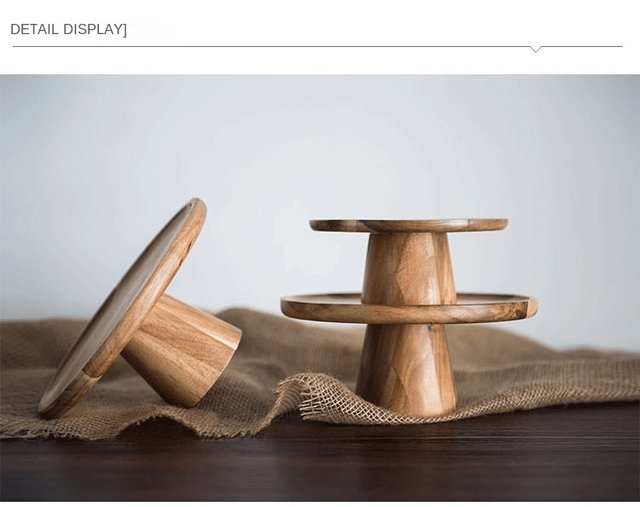Click the wider lower plate of stacked stands
This screenshot has width=640, height=507.
point(409,308)
